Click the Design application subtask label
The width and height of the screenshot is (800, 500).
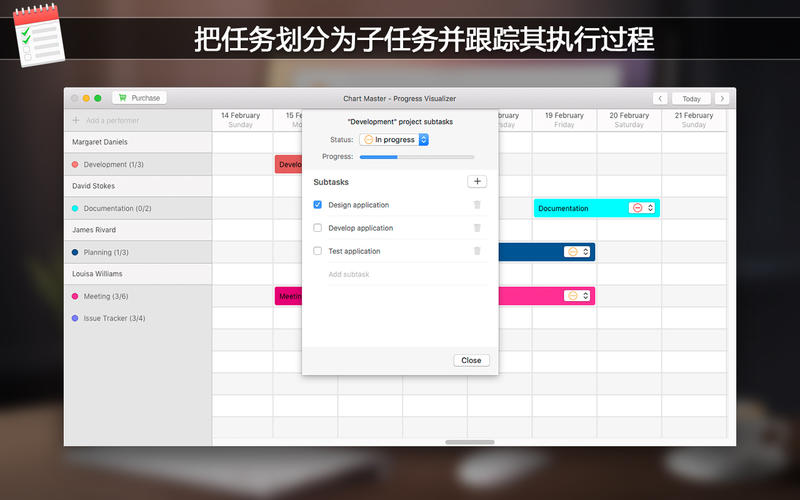359,205
